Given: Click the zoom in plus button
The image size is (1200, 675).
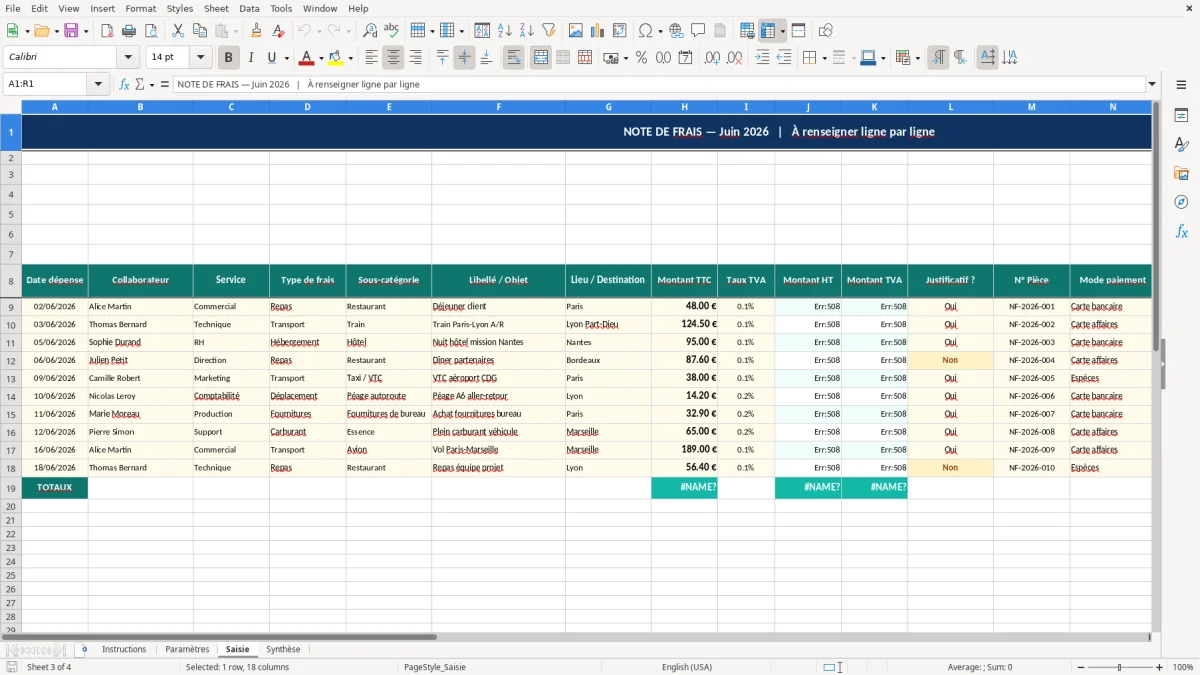Looking at the screenshot, I should (x=1160, y=667).
